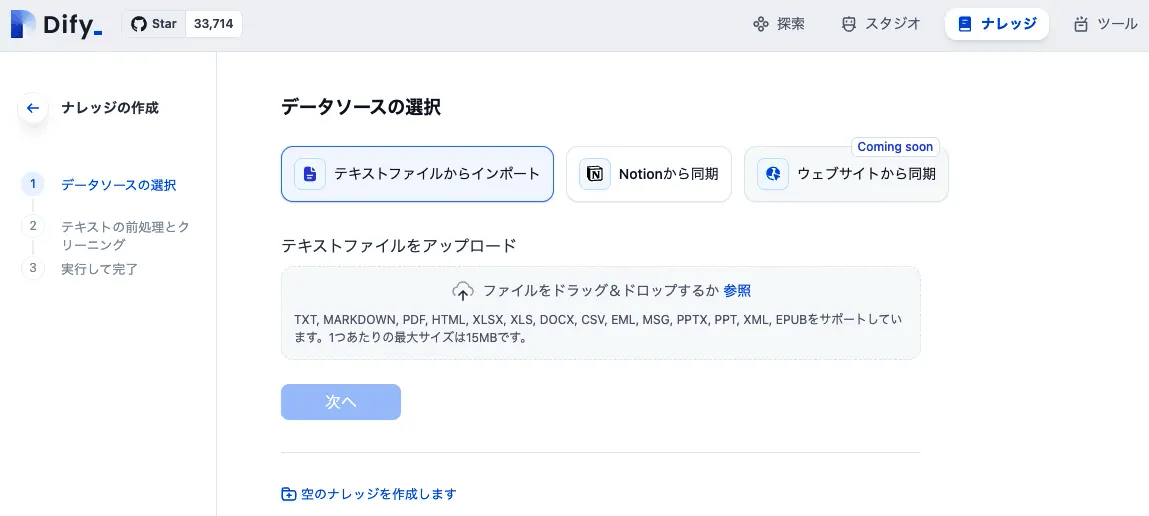Click the ナレッジ book icon
This screenshot has height=516, width=1149.
[965, 24]
